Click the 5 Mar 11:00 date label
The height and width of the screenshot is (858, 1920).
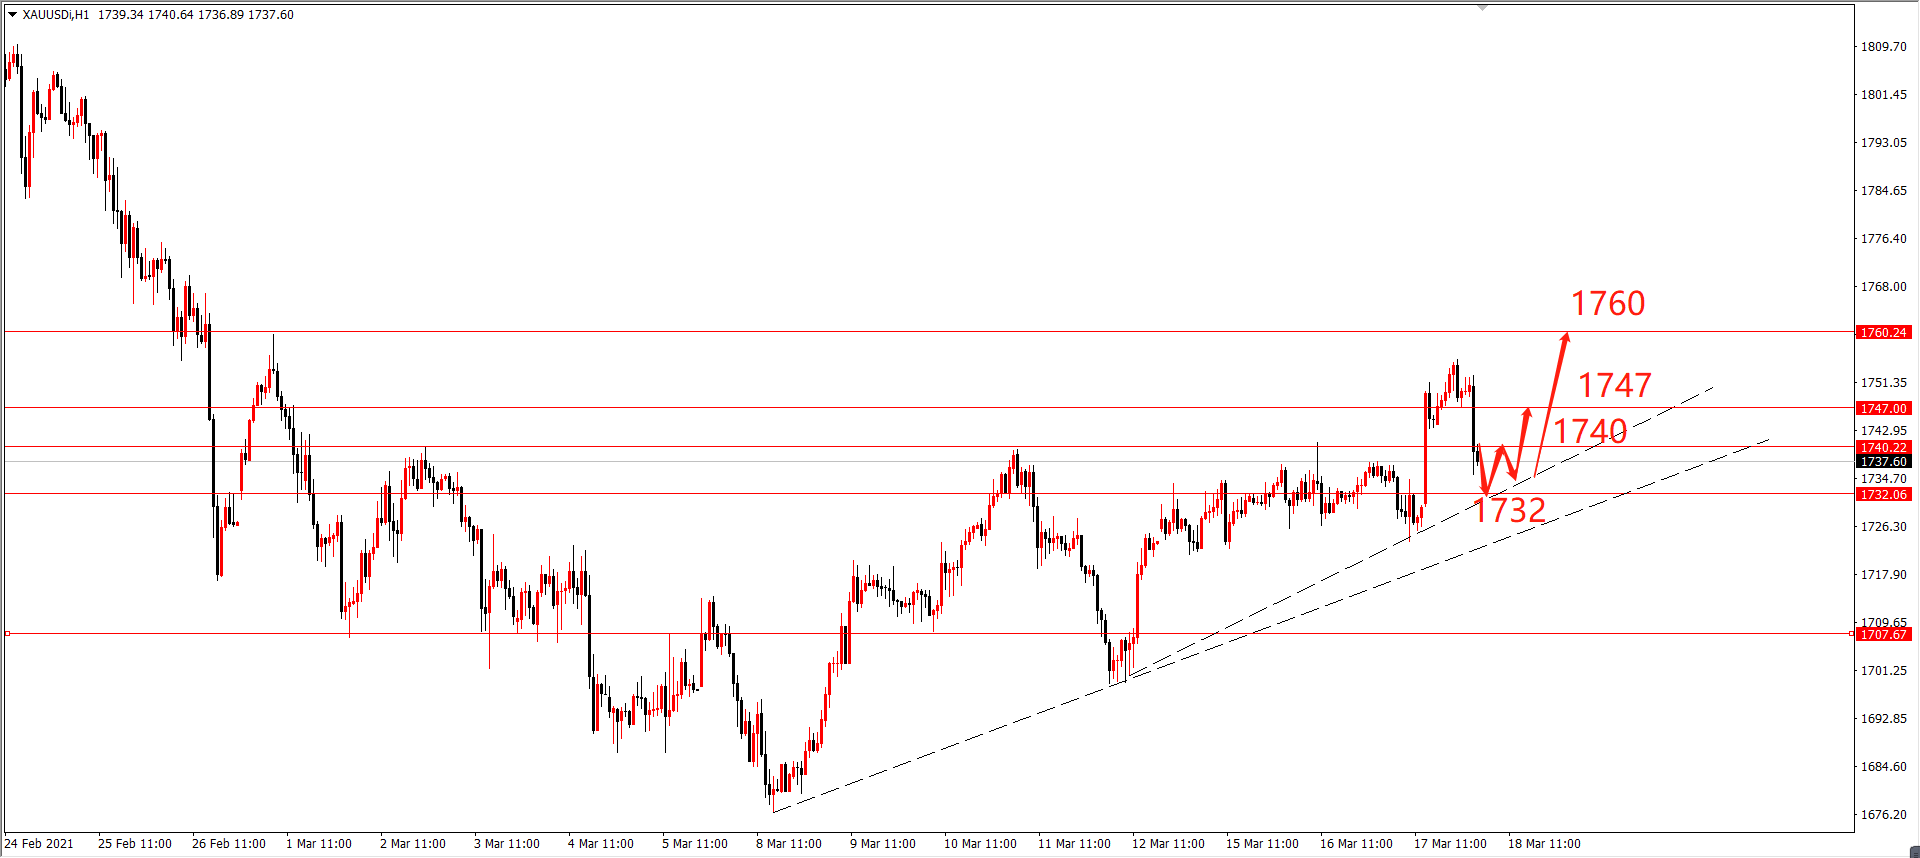695,844
